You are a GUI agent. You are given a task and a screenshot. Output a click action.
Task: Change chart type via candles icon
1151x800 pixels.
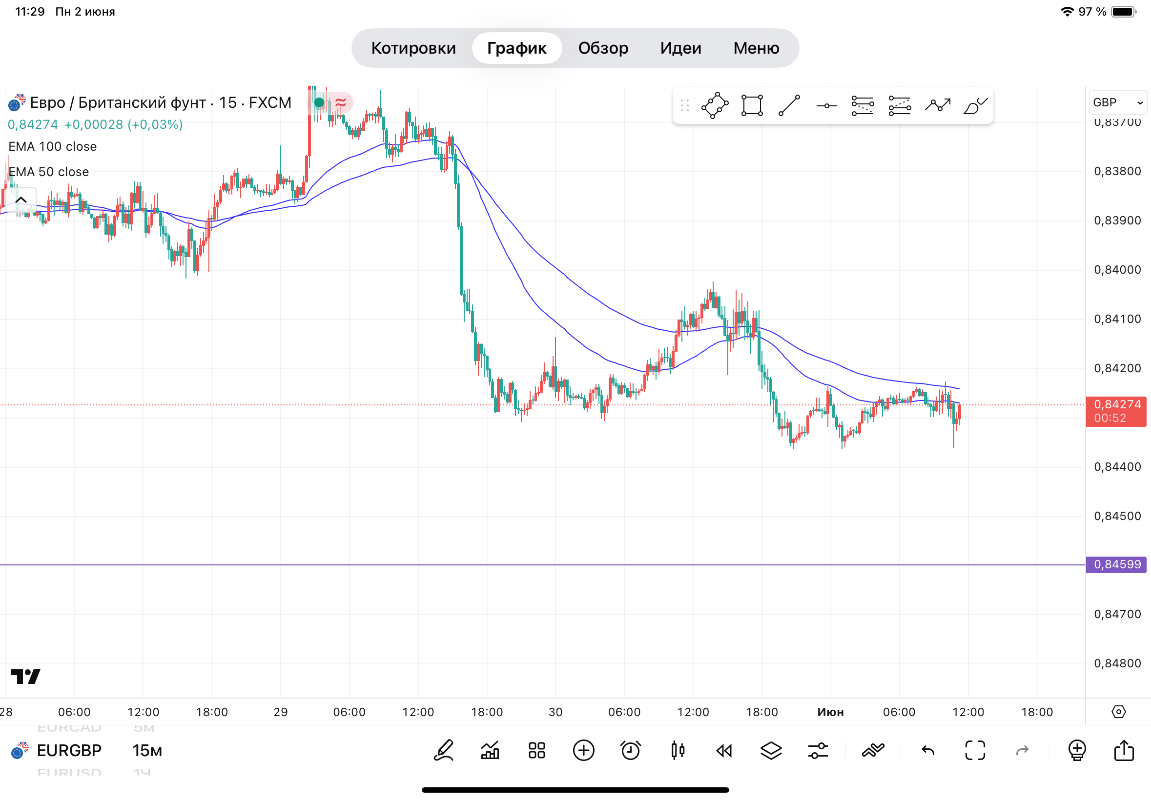point(678,750)
